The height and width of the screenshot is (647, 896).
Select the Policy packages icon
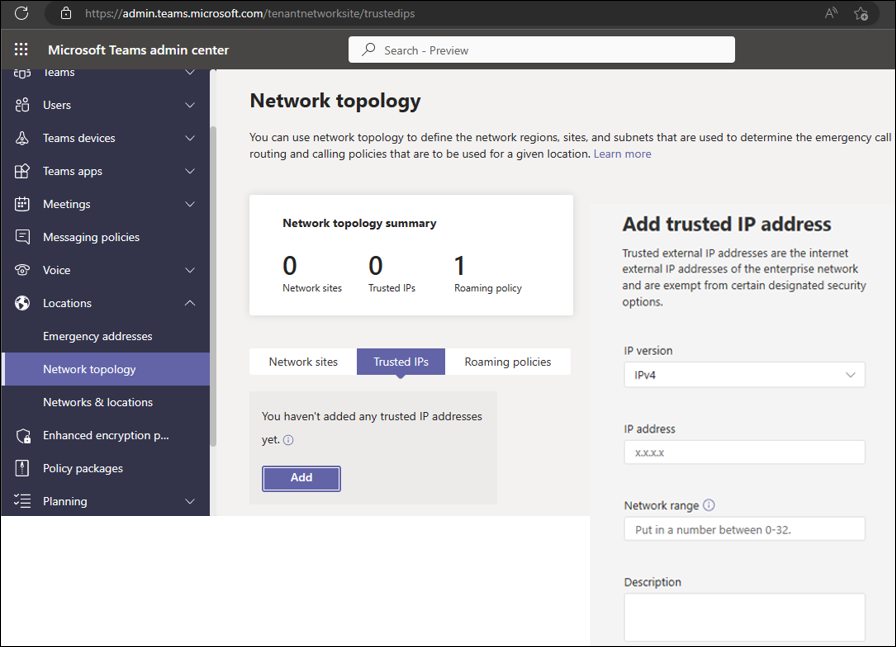coord(23,467)
